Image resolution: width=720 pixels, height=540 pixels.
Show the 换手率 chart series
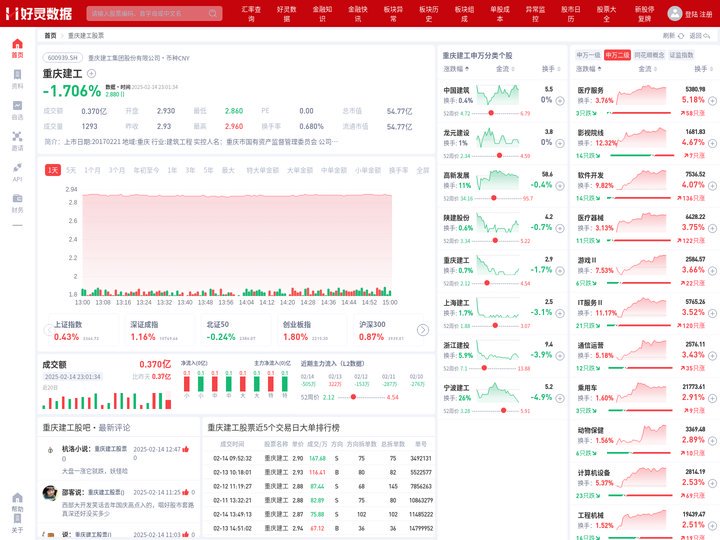click(399, 170)
